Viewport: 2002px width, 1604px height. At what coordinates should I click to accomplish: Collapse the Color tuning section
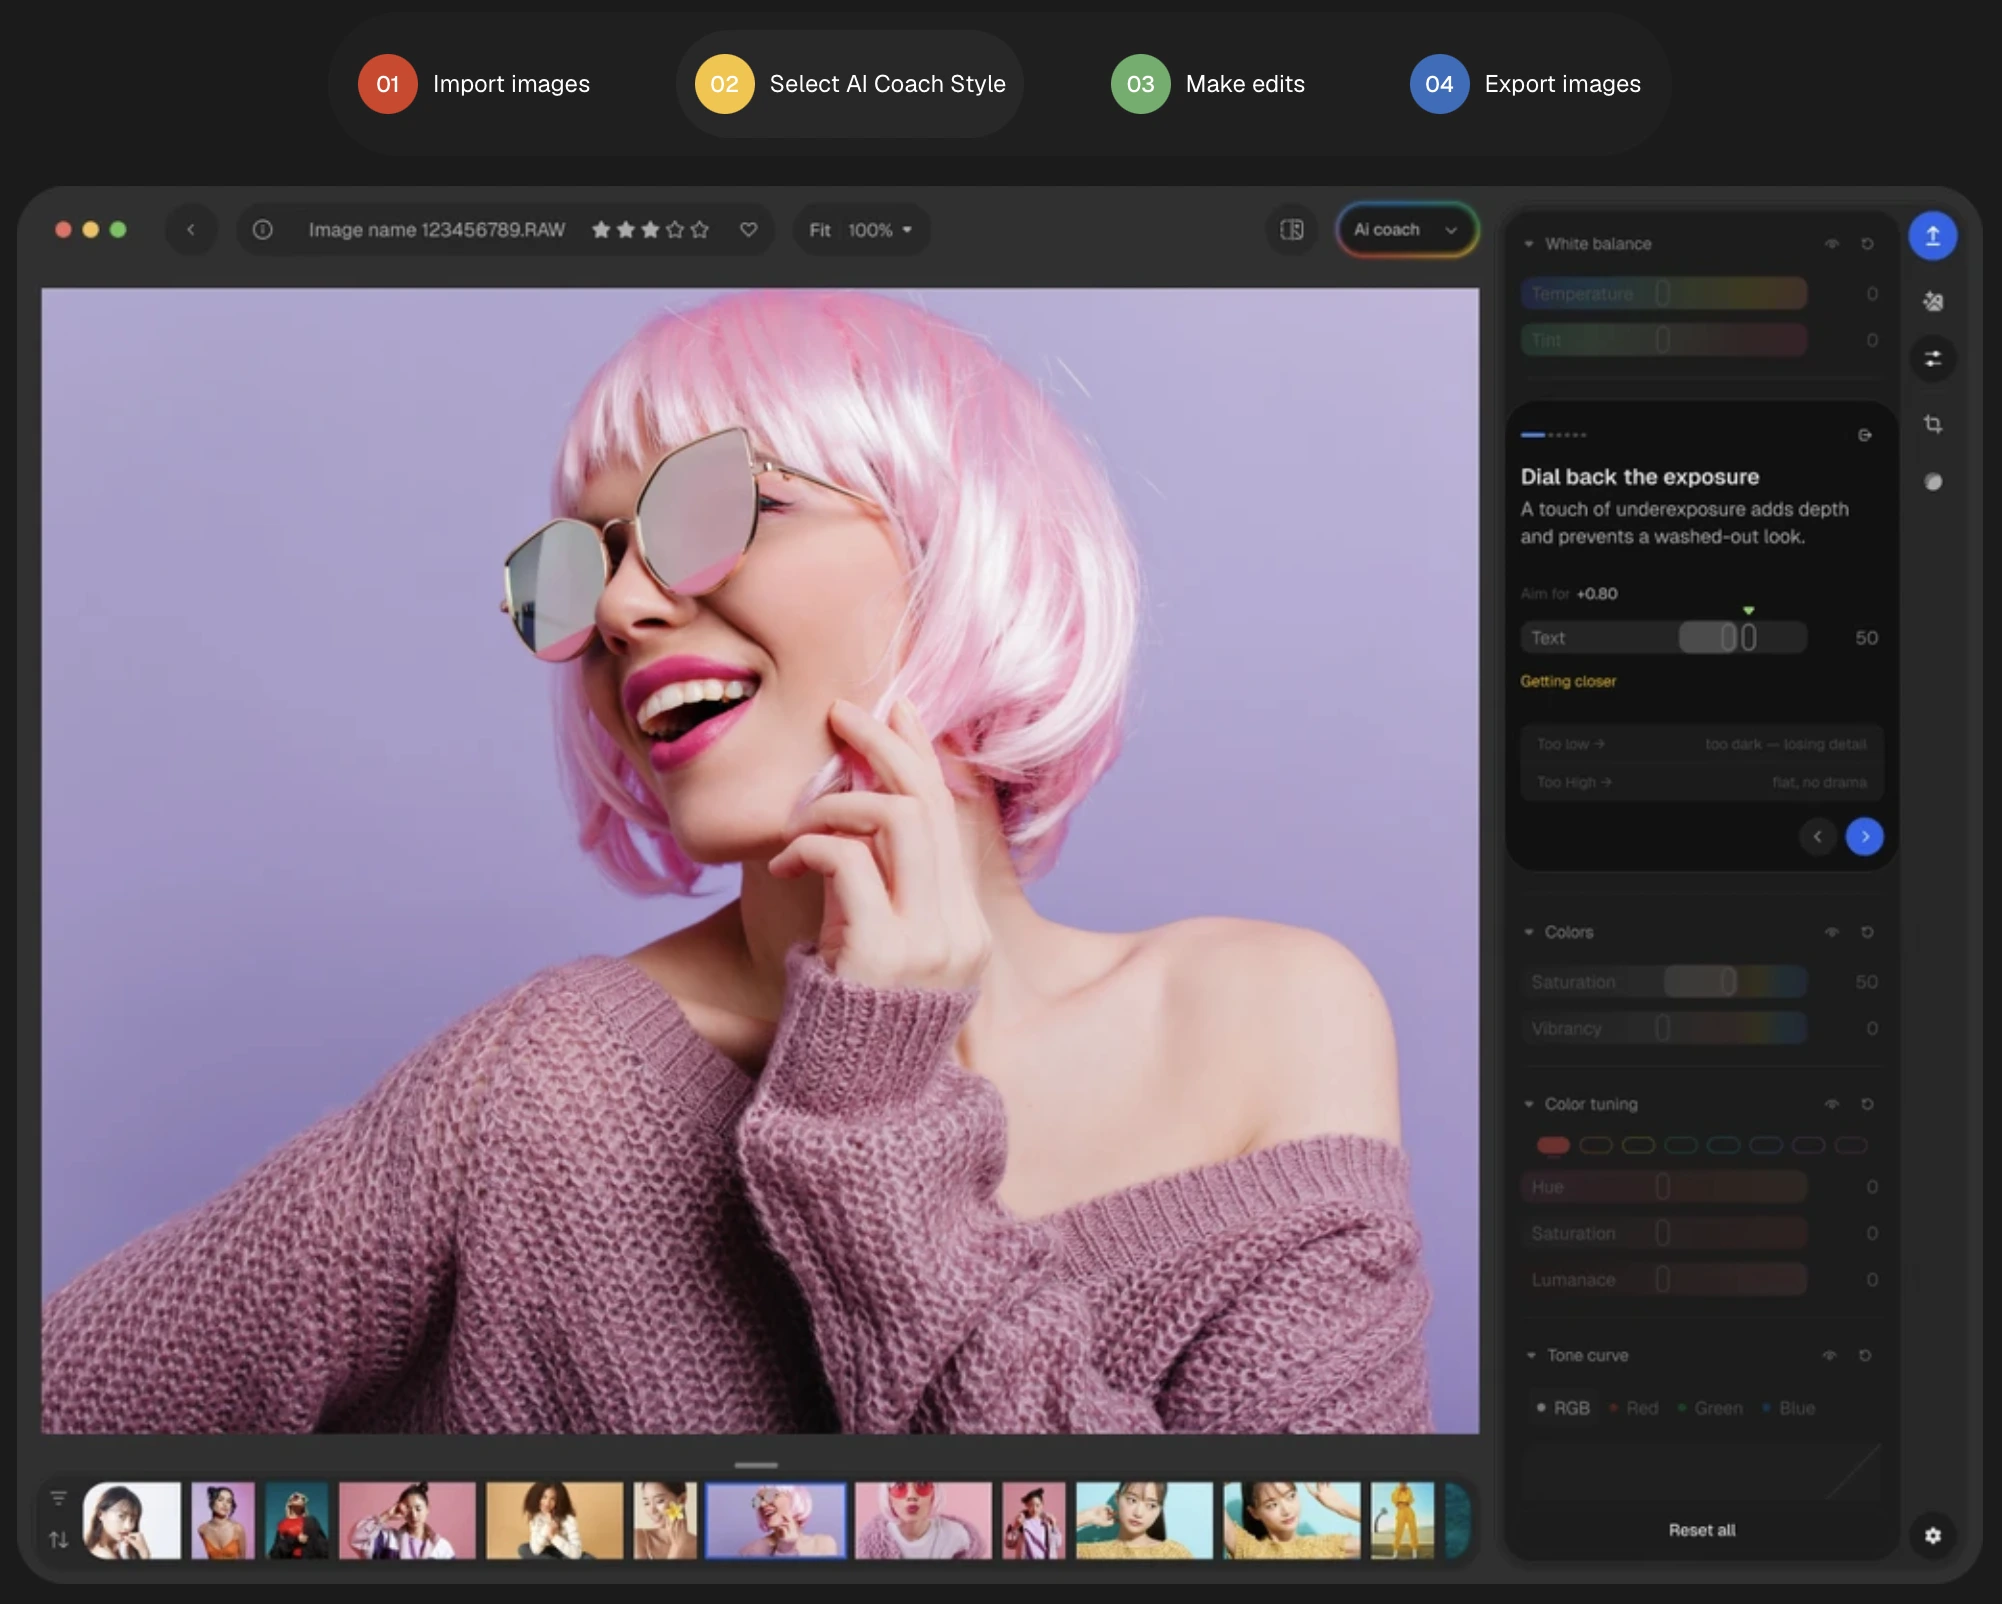pos(1528,1104)
